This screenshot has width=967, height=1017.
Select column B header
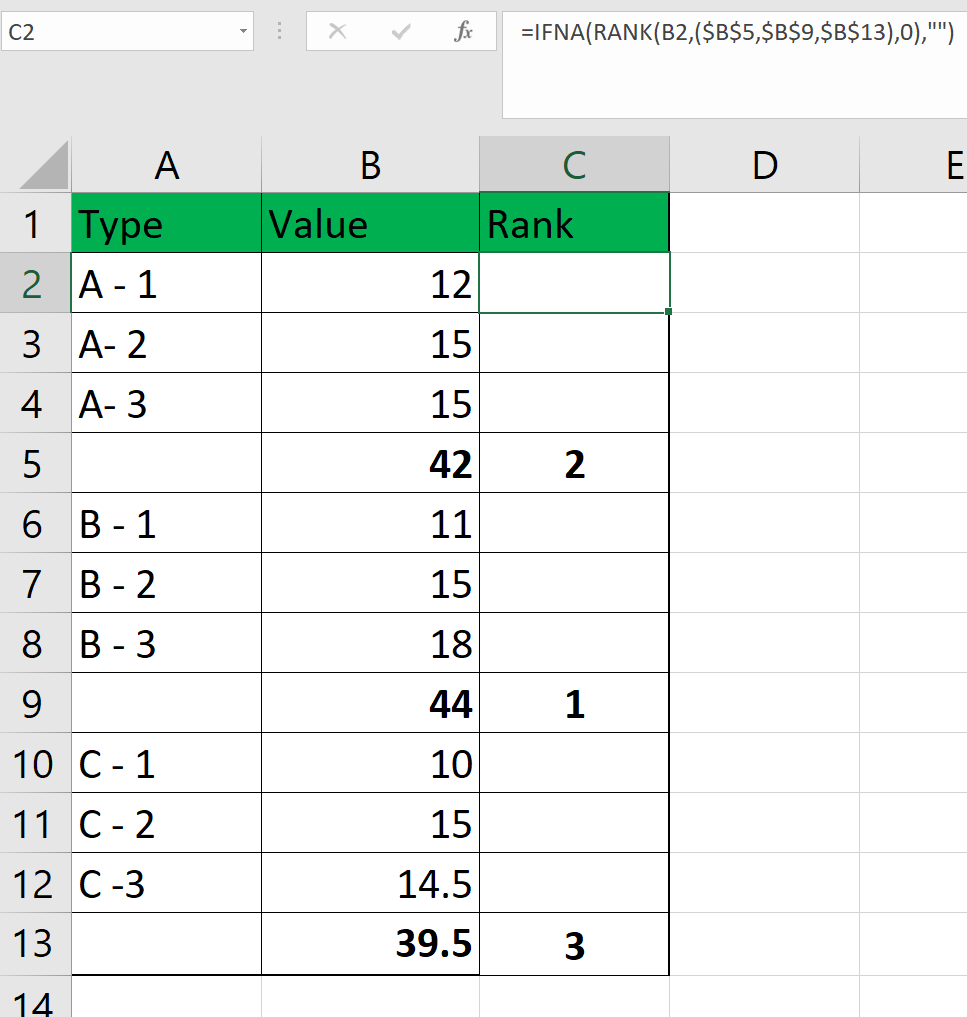click(370, 166)
